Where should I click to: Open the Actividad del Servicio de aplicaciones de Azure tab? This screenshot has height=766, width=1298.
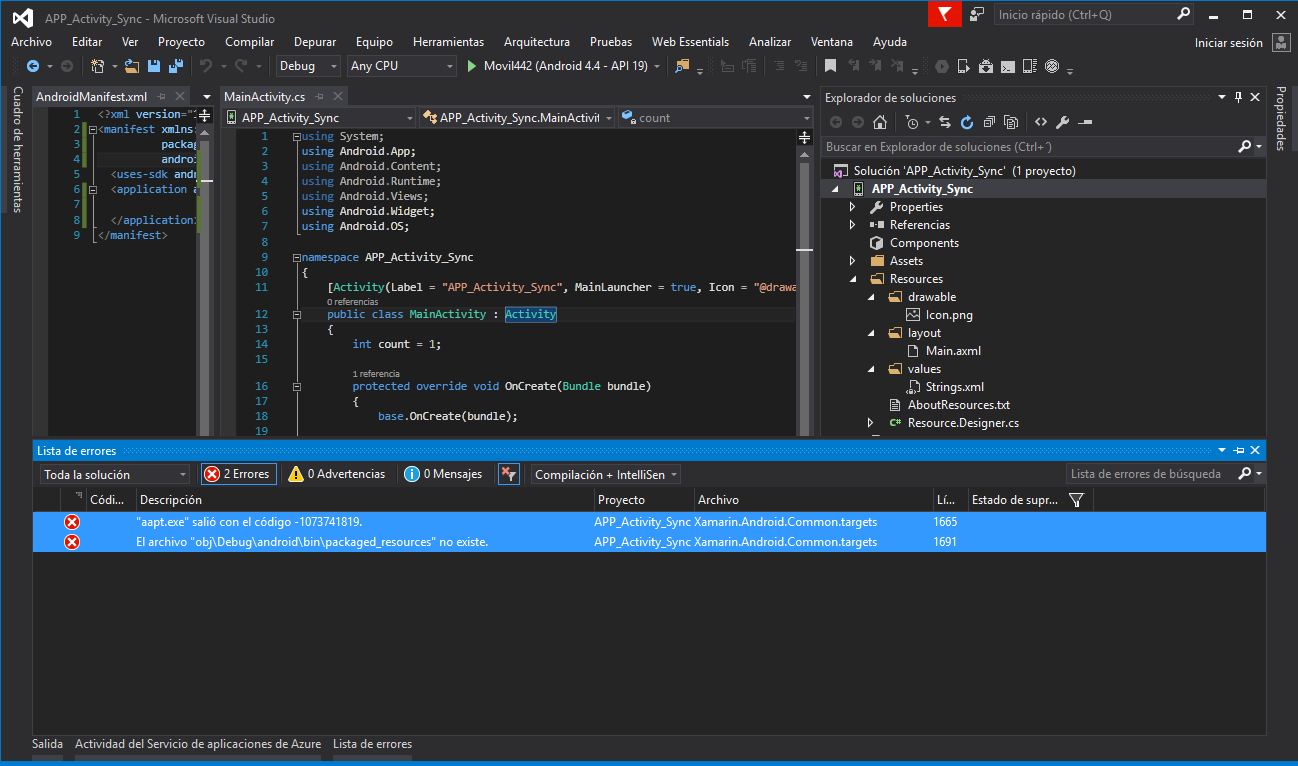pos(198,744)
